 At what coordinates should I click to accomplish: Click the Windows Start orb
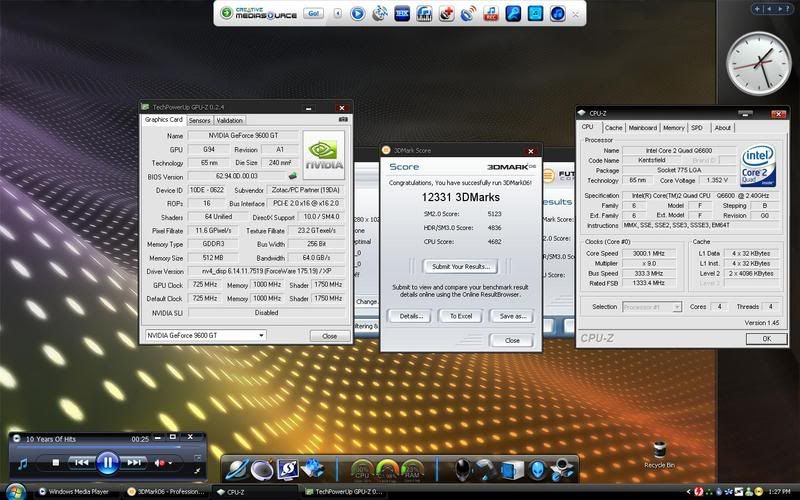[15, 491]
